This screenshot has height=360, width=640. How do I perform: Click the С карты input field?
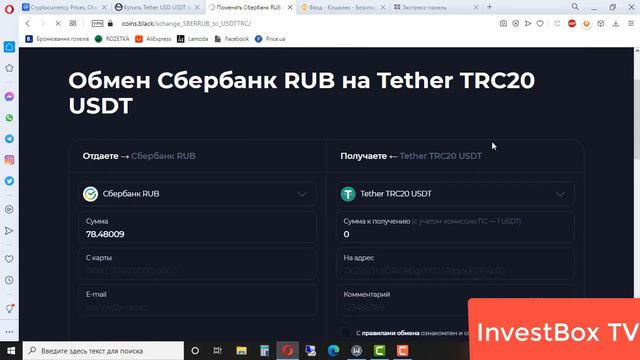(197, 264)
